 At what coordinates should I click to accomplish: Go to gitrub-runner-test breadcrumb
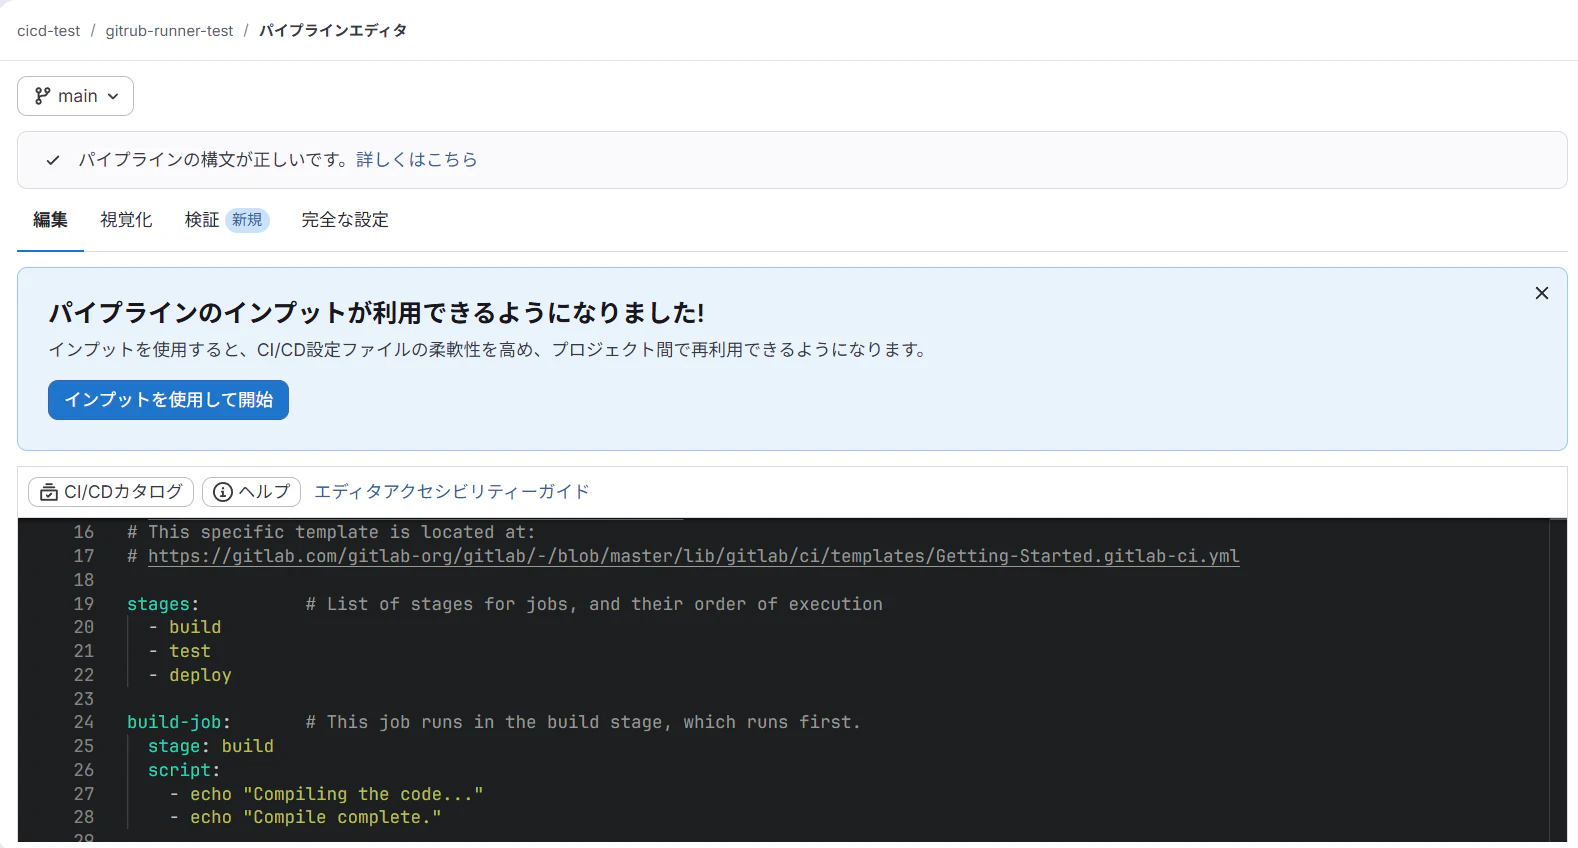coord(169,31)
